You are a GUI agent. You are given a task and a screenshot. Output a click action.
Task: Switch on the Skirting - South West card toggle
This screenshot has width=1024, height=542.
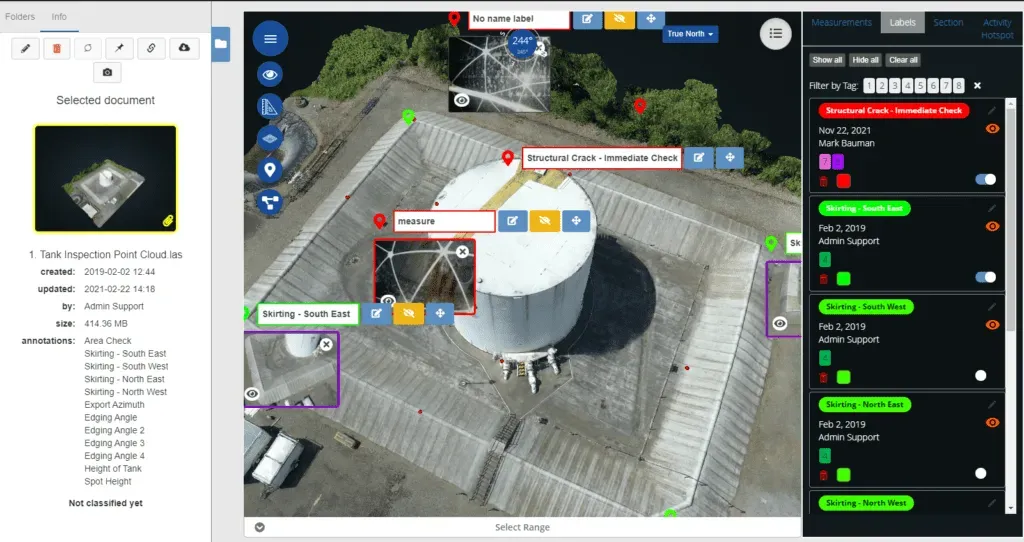tap(980, 375)
